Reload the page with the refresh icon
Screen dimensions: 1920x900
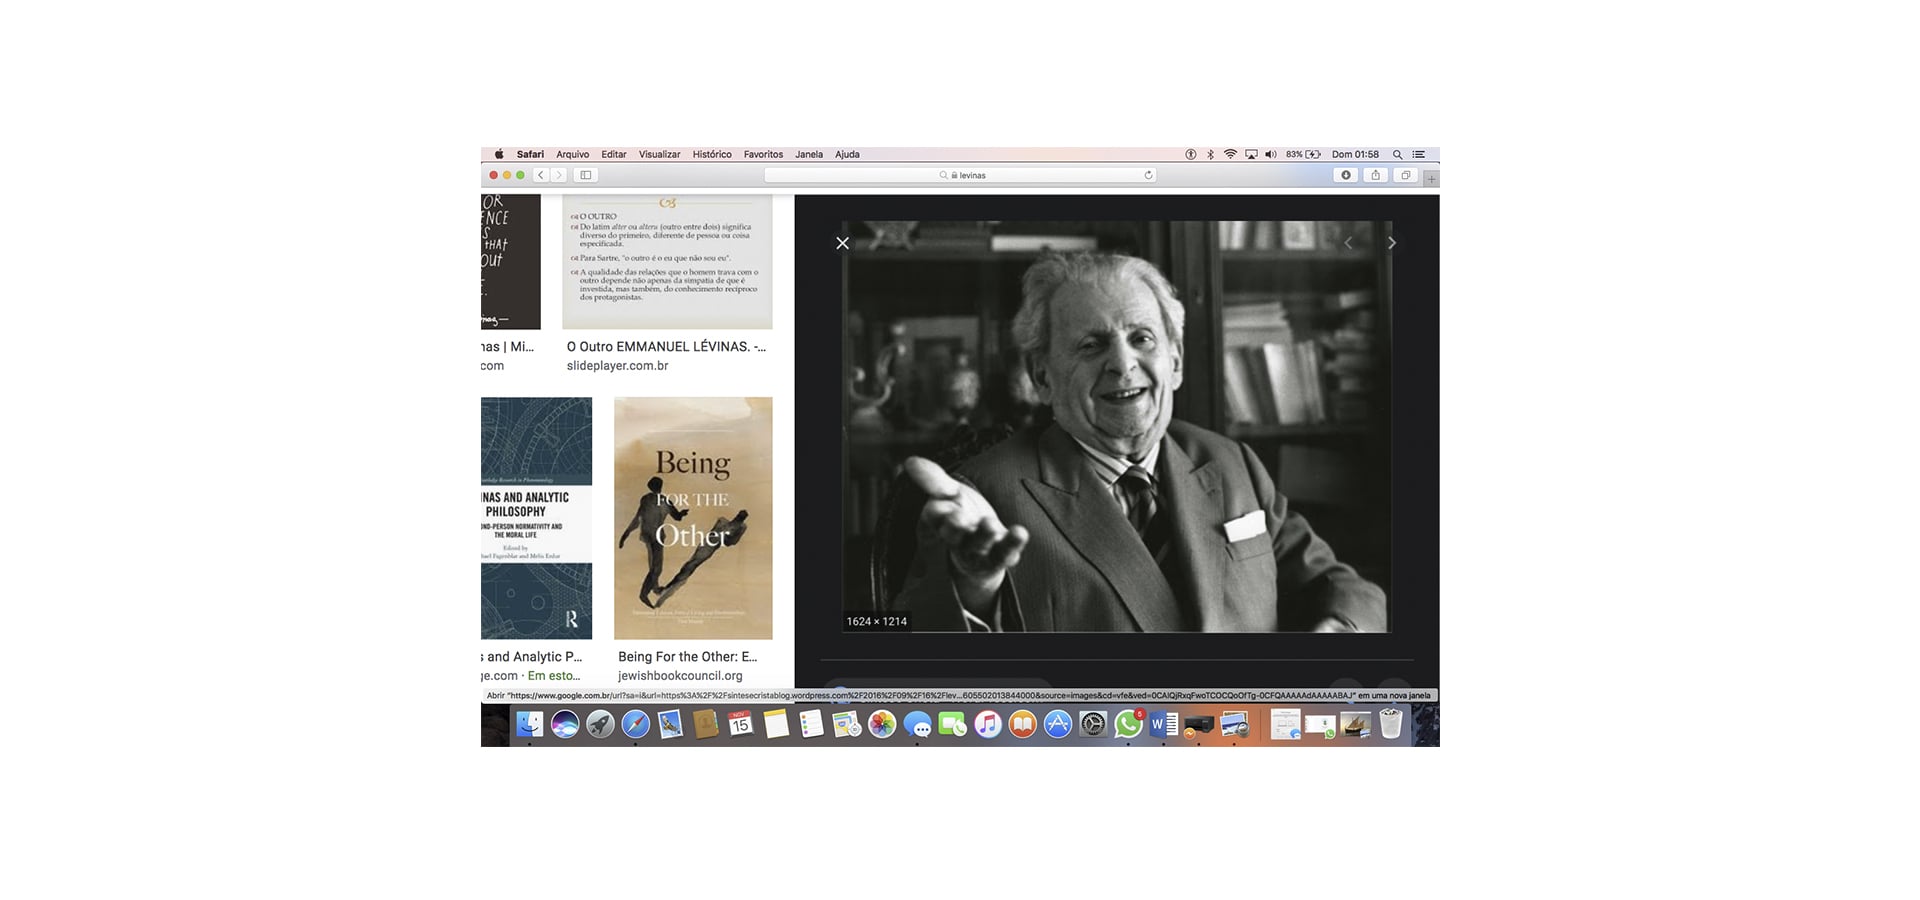[x=1148, y=175]
